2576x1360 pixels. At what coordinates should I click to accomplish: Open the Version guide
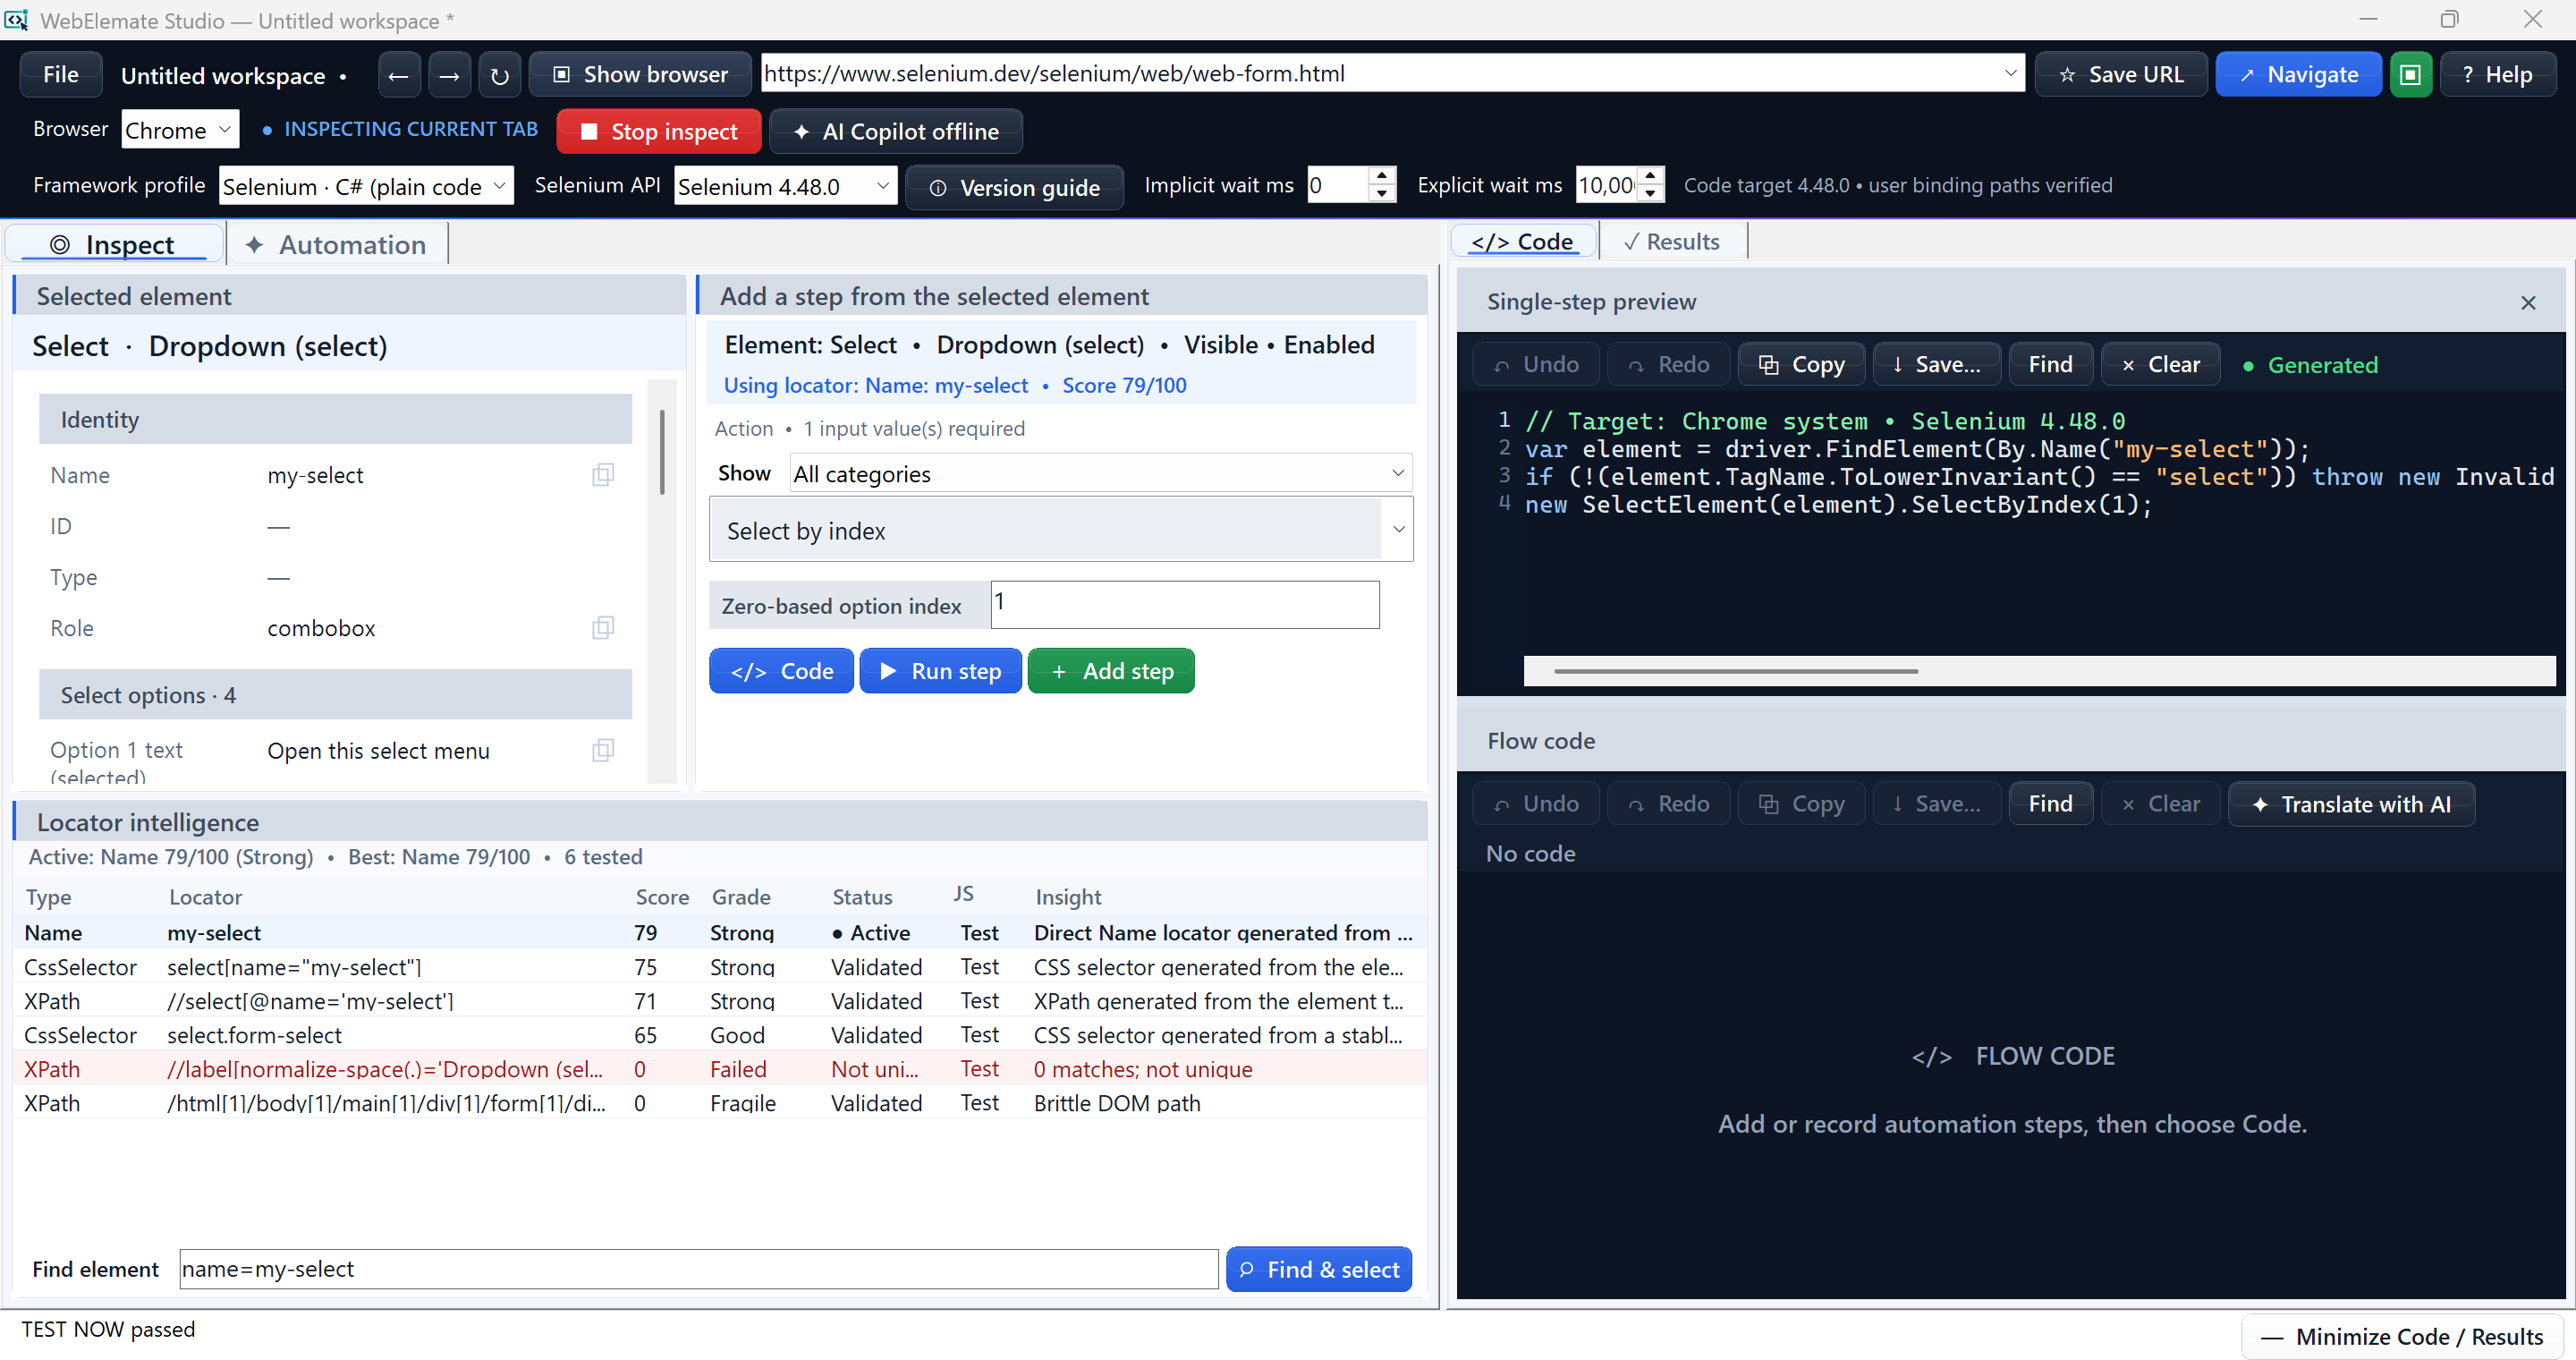point(1014,187)
